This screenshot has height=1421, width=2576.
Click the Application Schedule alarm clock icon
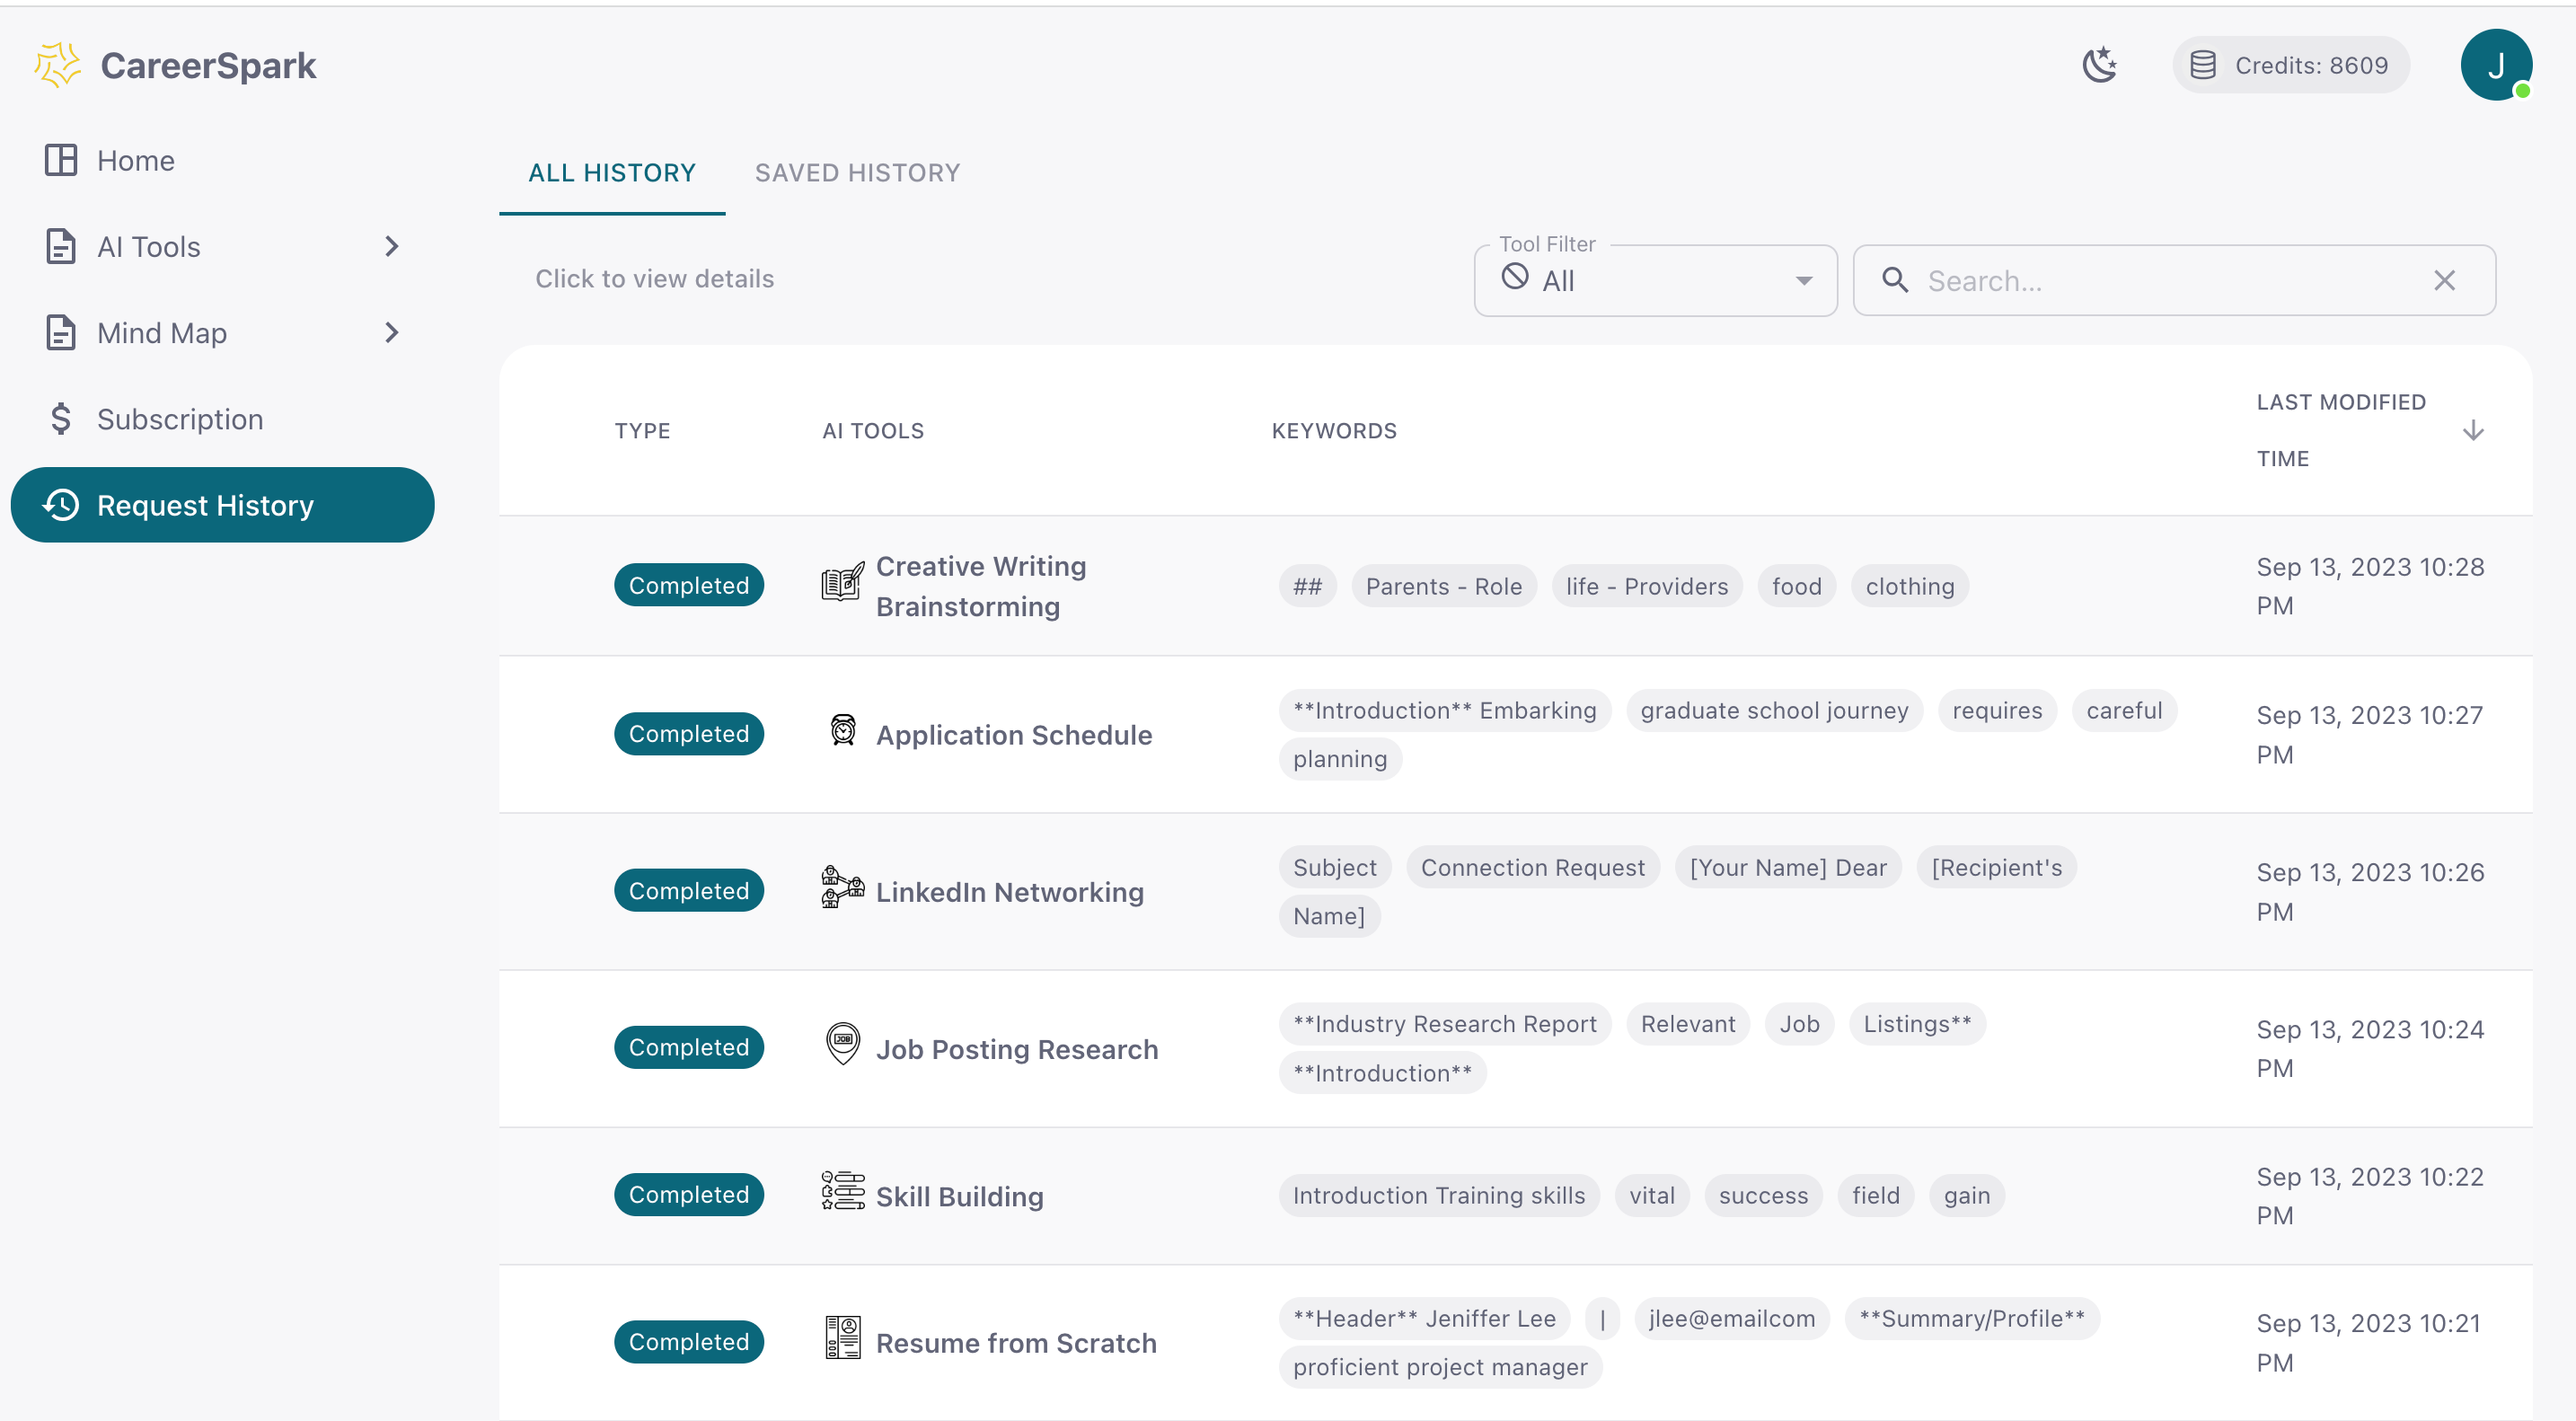[843, 732]
